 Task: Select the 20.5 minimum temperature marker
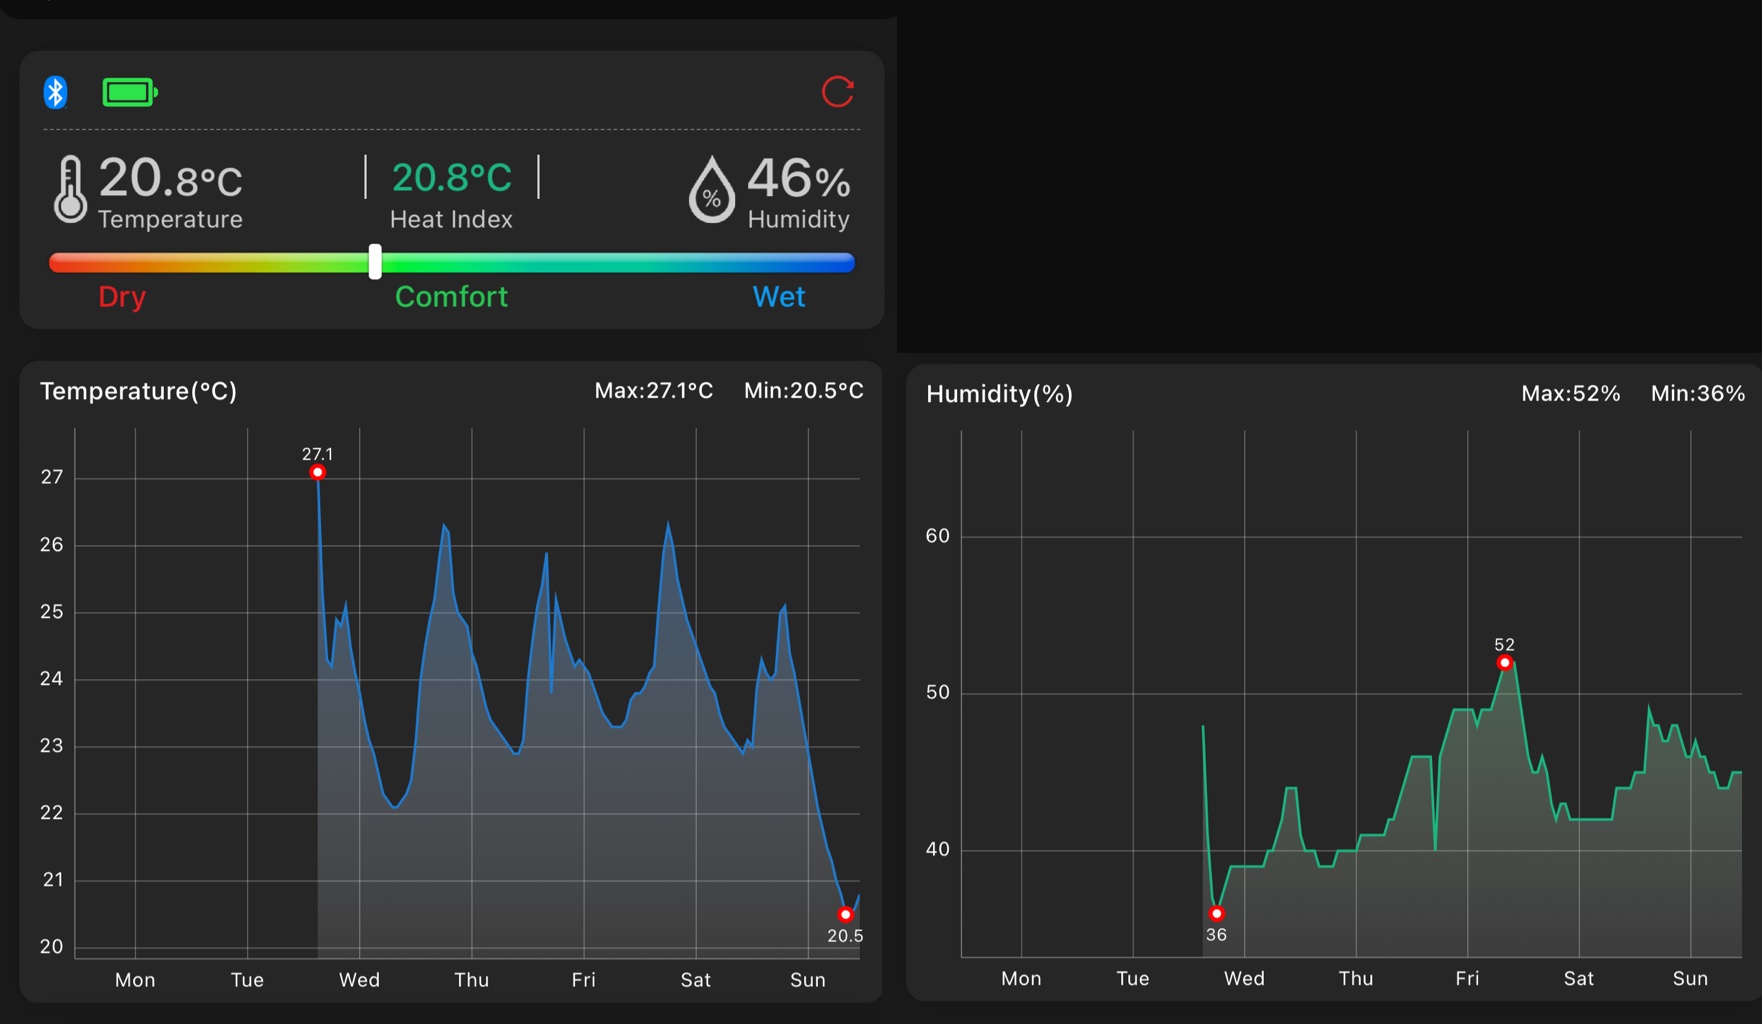tap(845, 914)
